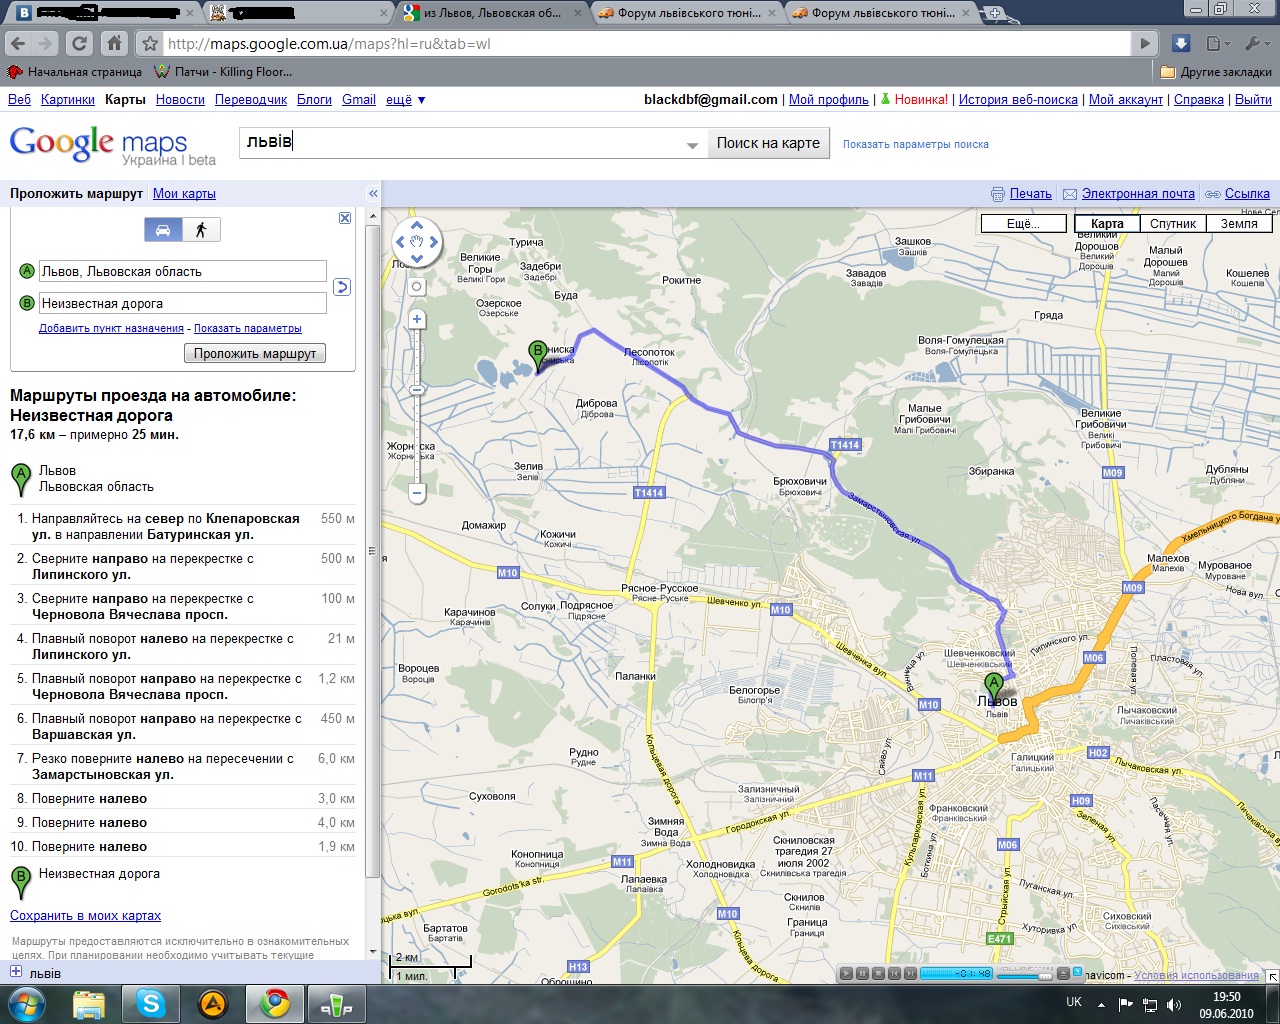
Task: Switch to the из Львов, Львовская об... tab
Action: (x=492, y=13)
